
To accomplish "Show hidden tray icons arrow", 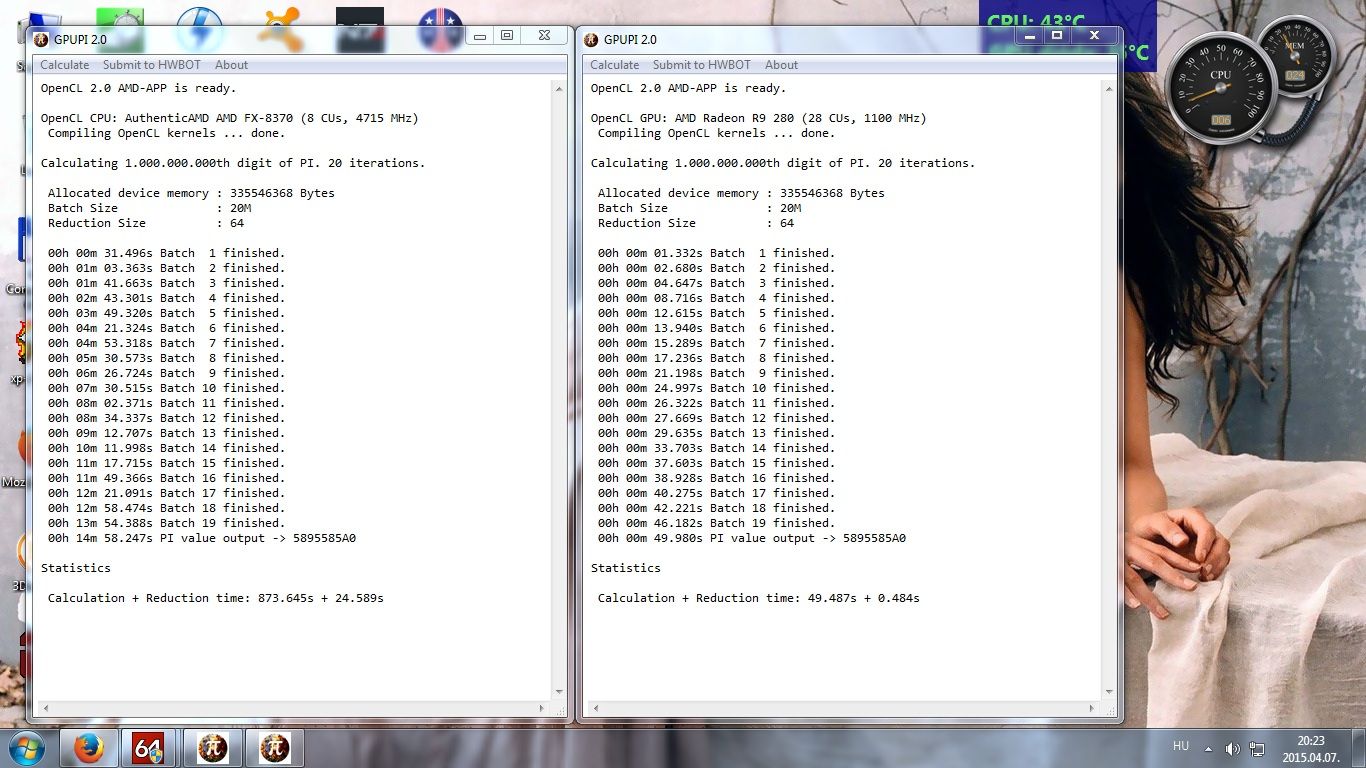I will (x=1207, y=749).
